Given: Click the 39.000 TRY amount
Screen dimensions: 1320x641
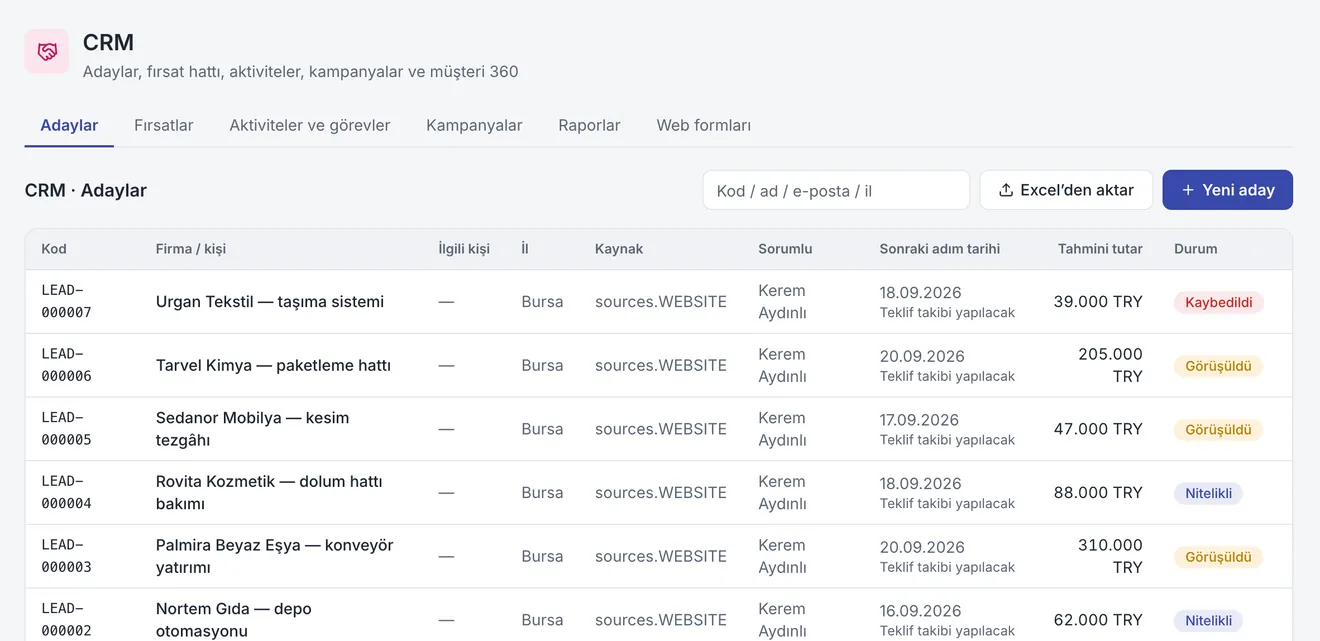Looking at the screenshot, I should point(1098,302).
